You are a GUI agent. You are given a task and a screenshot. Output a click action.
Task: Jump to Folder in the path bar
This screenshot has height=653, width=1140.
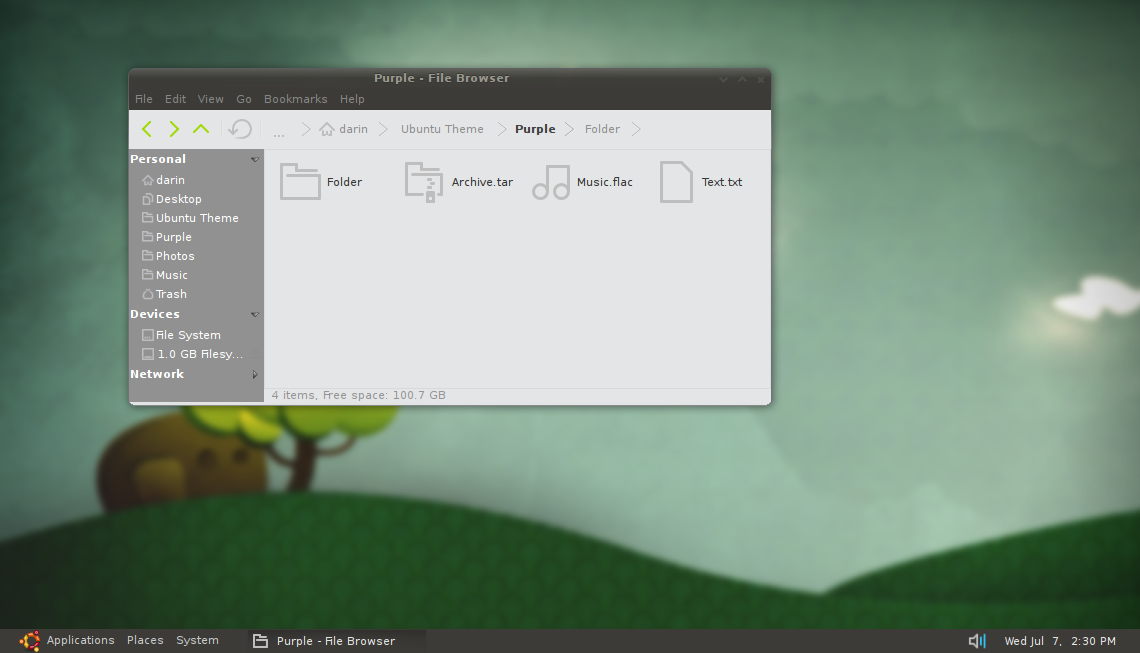tap(602, 129)
